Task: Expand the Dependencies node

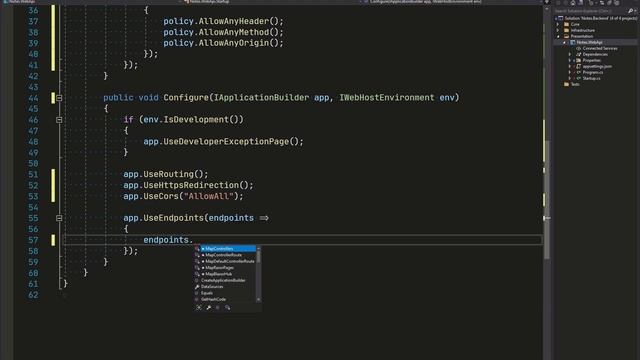Action: (570, 54)
